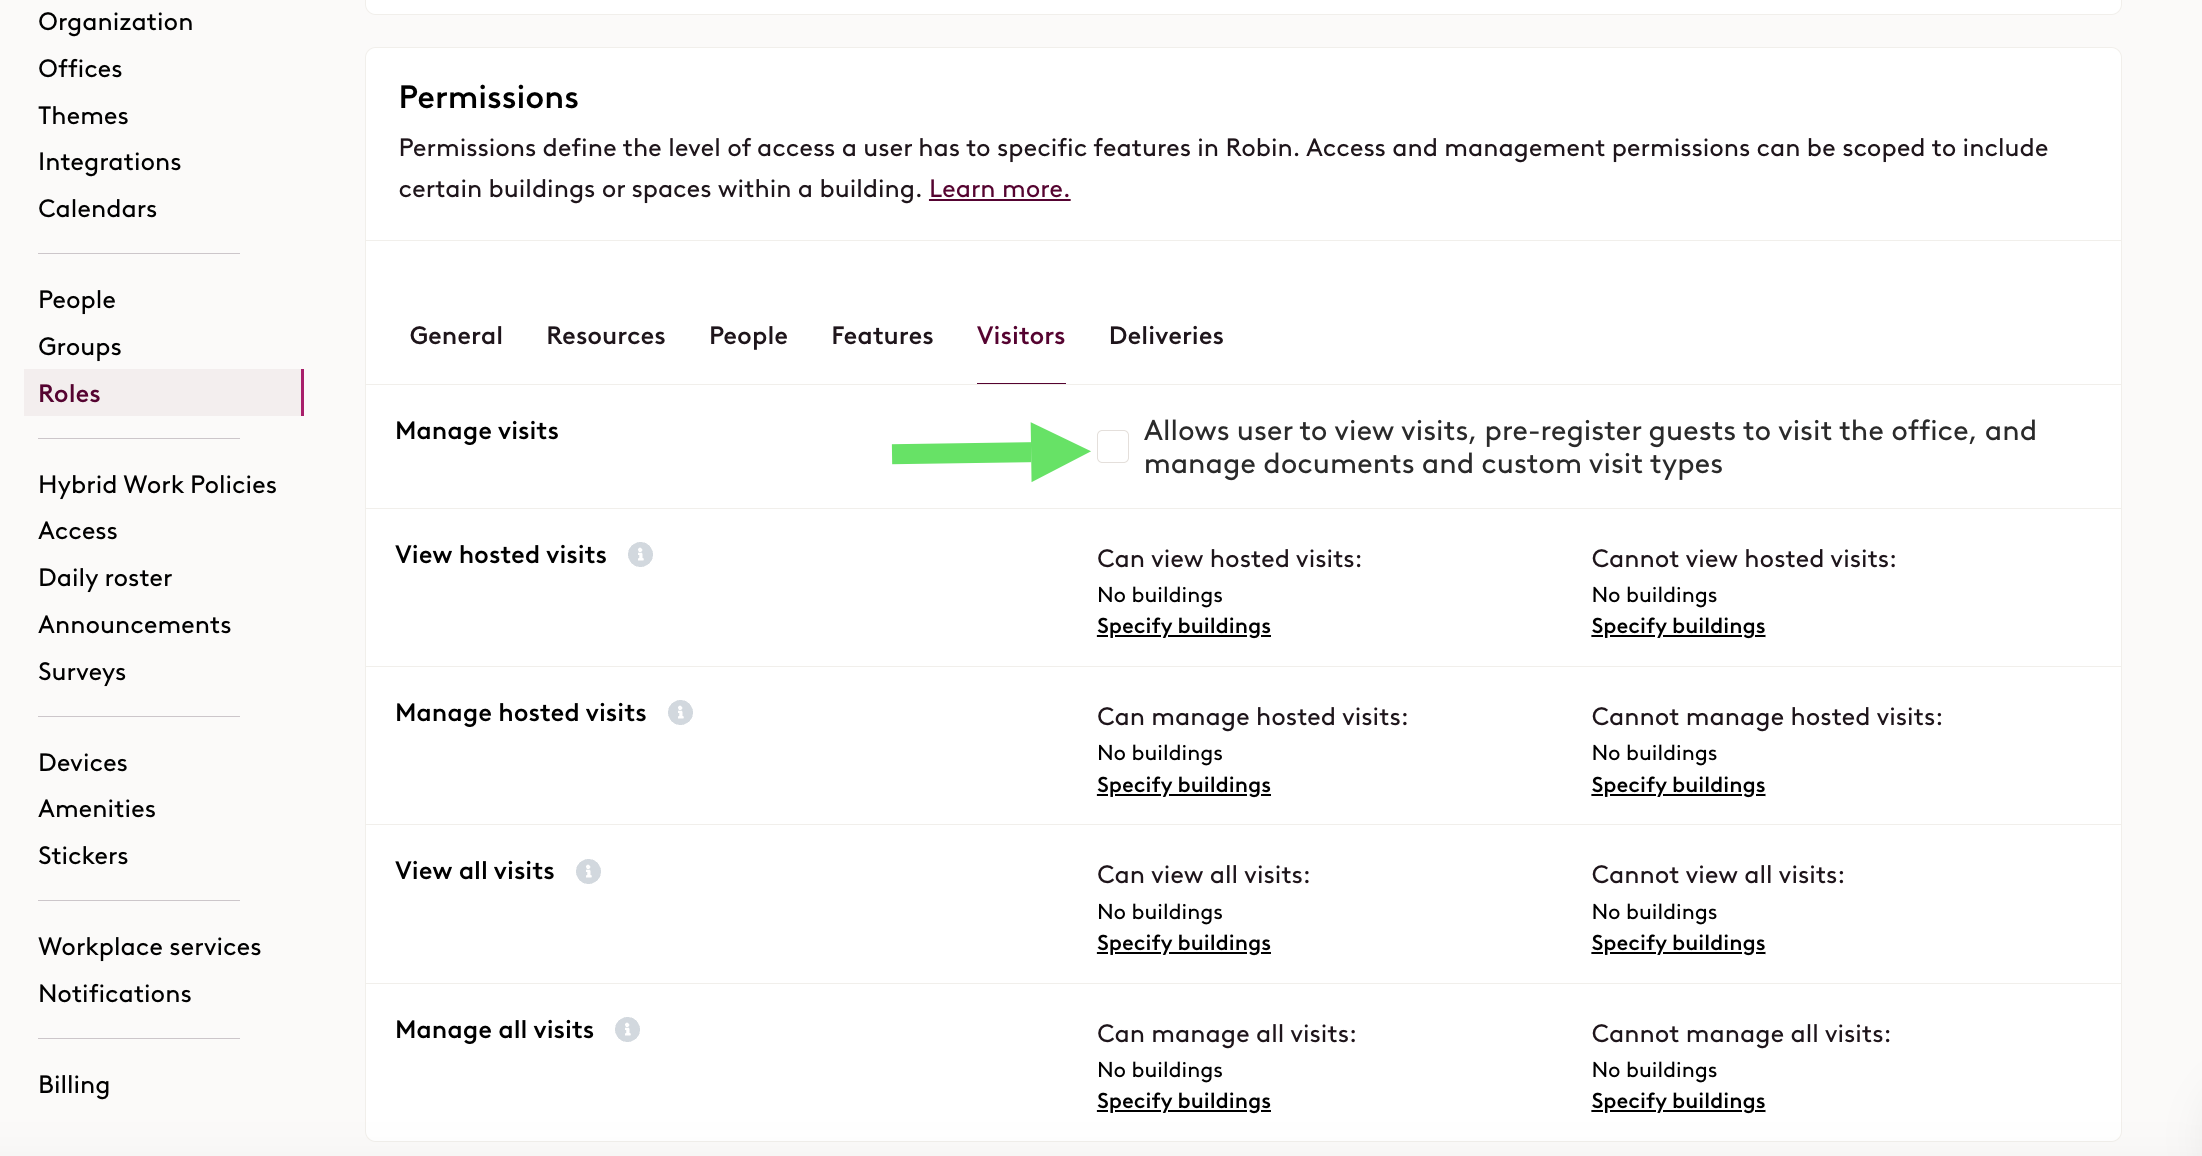This screenshot has width=2202, height=1156.
Task: Select the Visitors tab
Action: tap(1021, 336)
